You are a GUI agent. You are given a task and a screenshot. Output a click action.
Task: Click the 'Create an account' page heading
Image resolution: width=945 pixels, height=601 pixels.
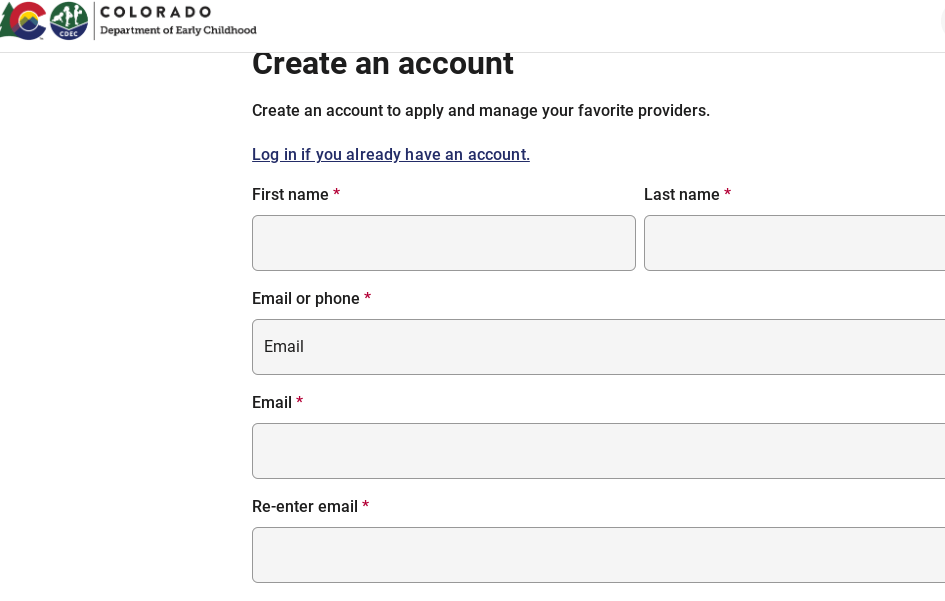tap(383, 64)
